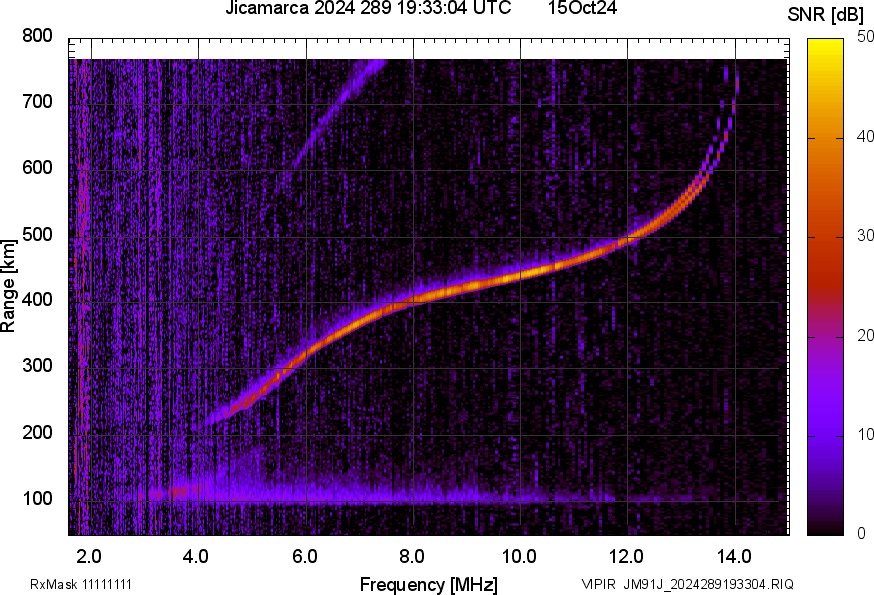
Task: Click the 'SNR [dB]' colorbar title
Action: 825,15
